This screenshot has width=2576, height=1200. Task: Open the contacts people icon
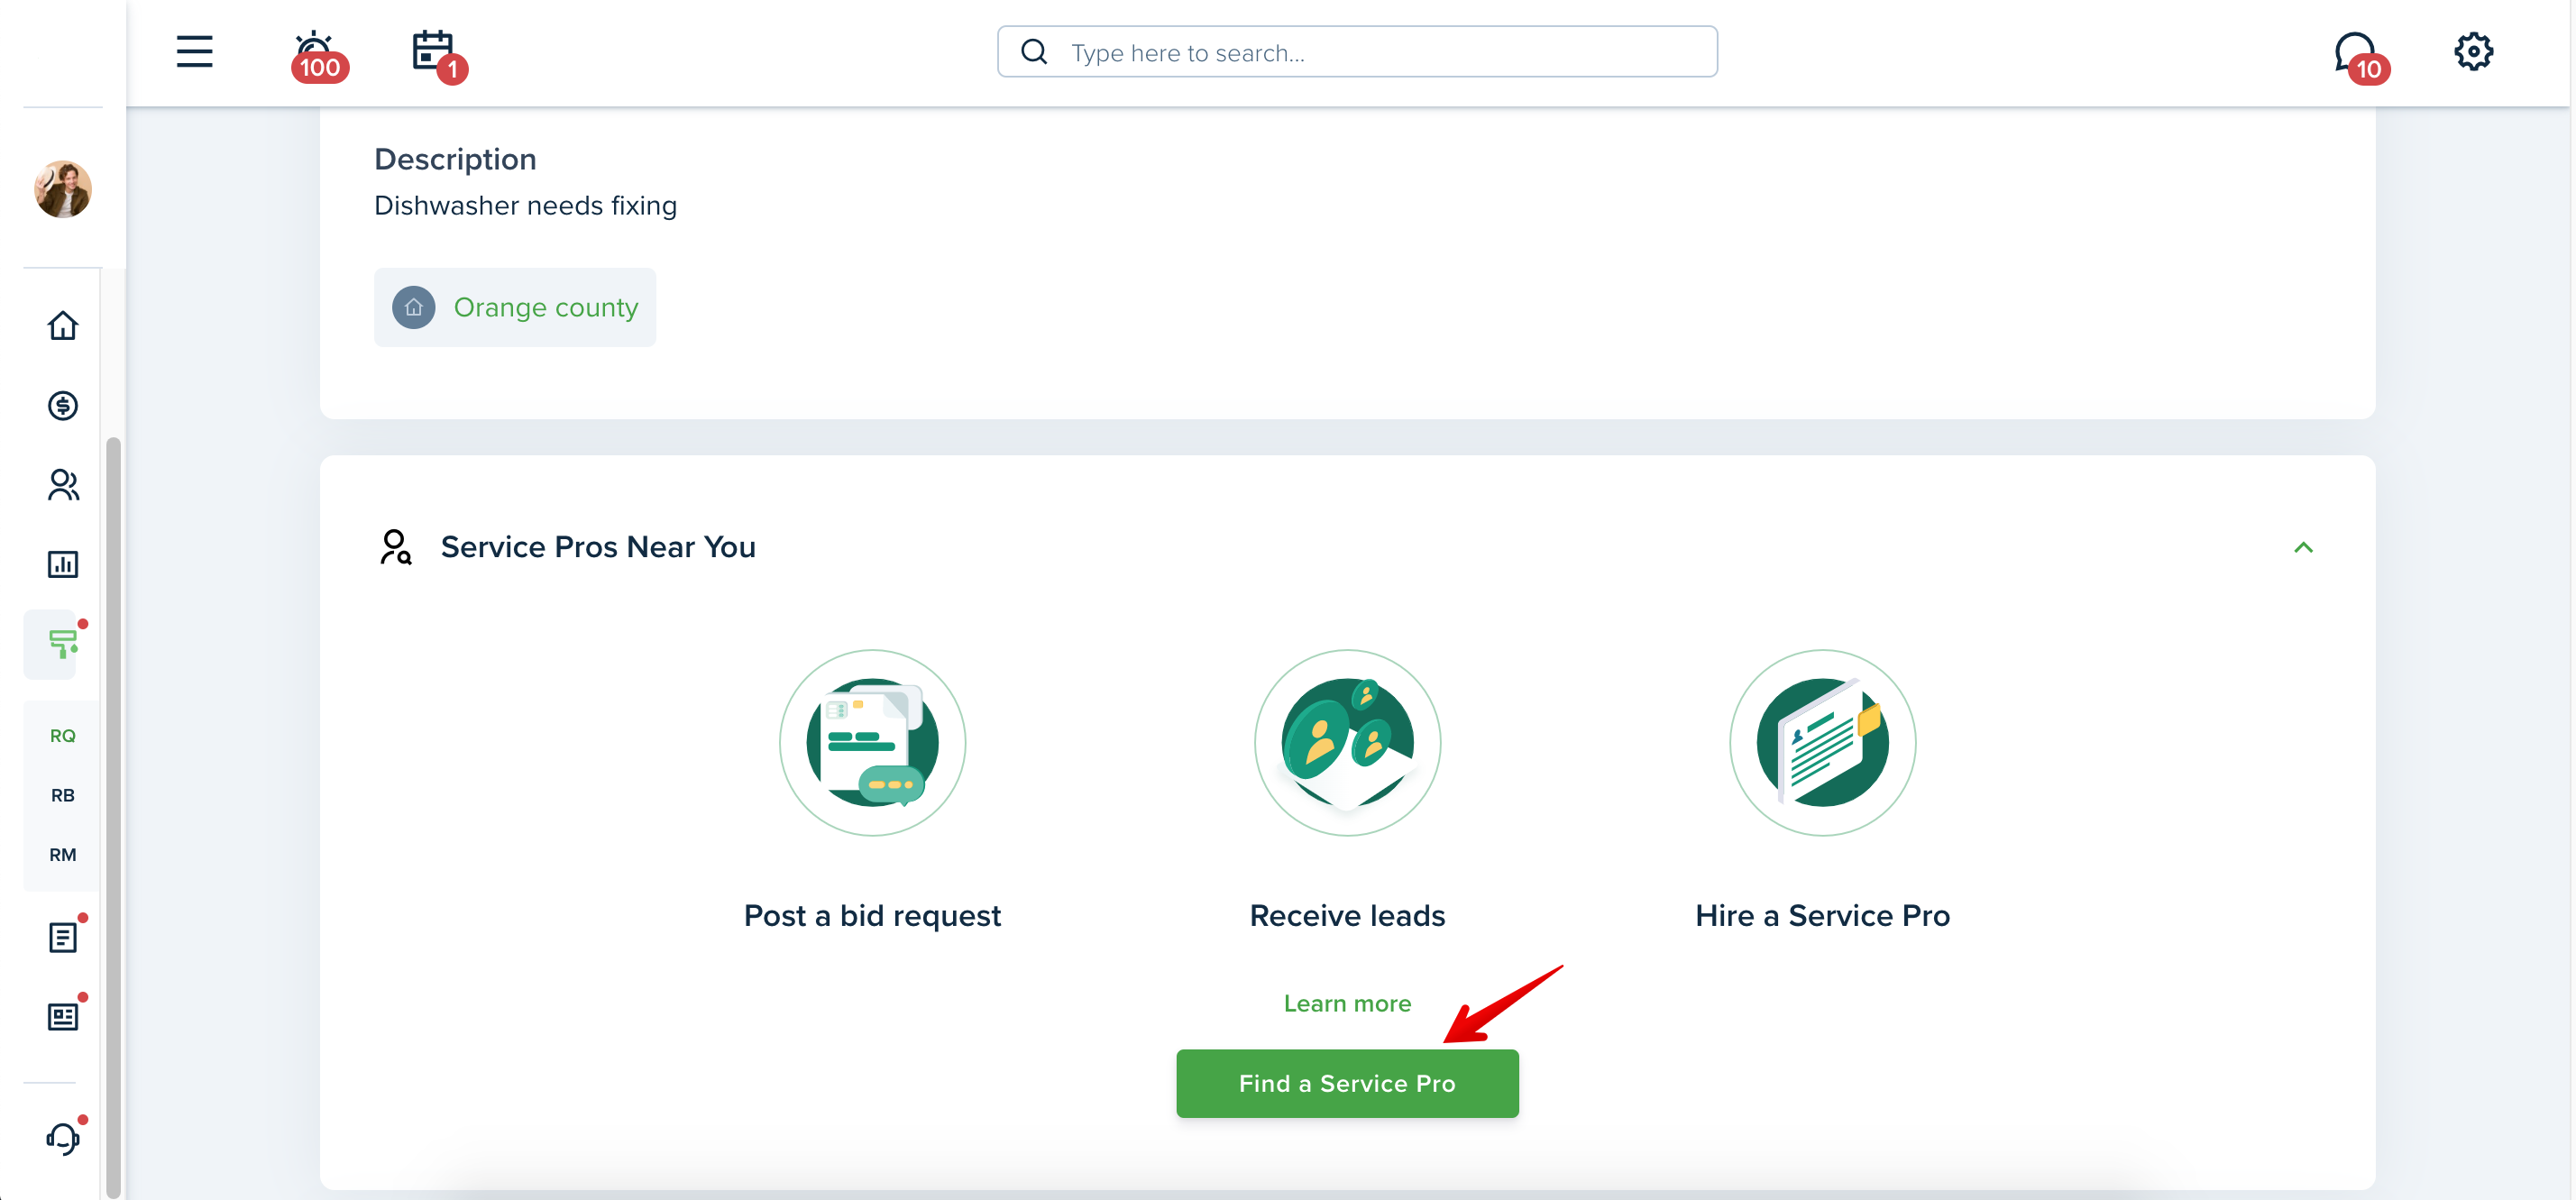tap(63, 484)
